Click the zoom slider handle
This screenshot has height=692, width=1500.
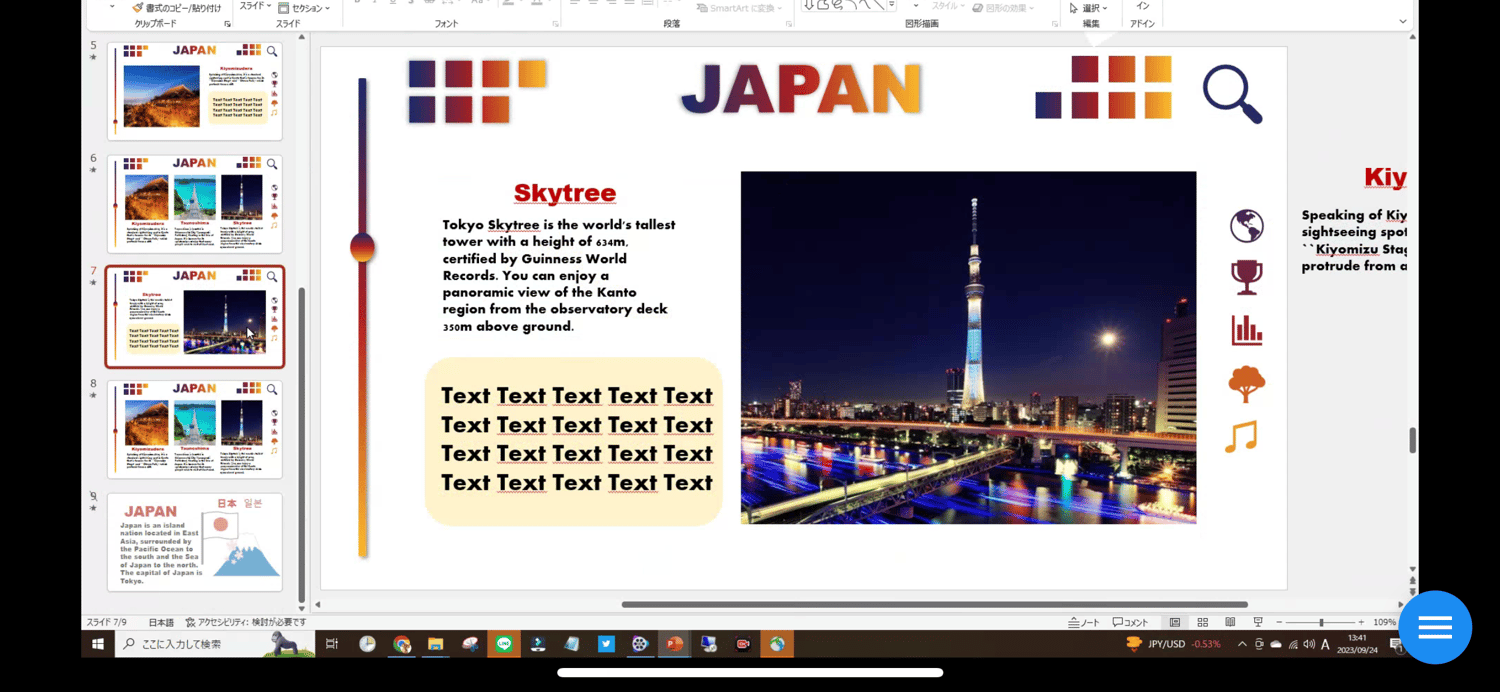pyautogui.click(x=1321, y=622)
